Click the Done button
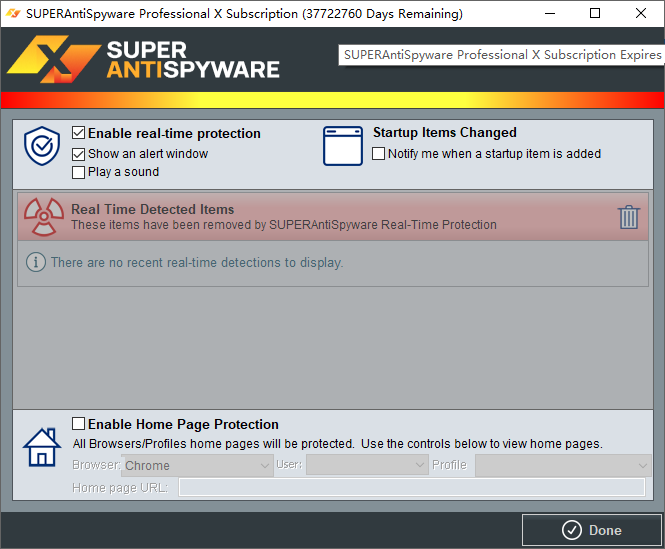Image resolution: width=665 pixels, height=549 pixels. tap(592, 530)
